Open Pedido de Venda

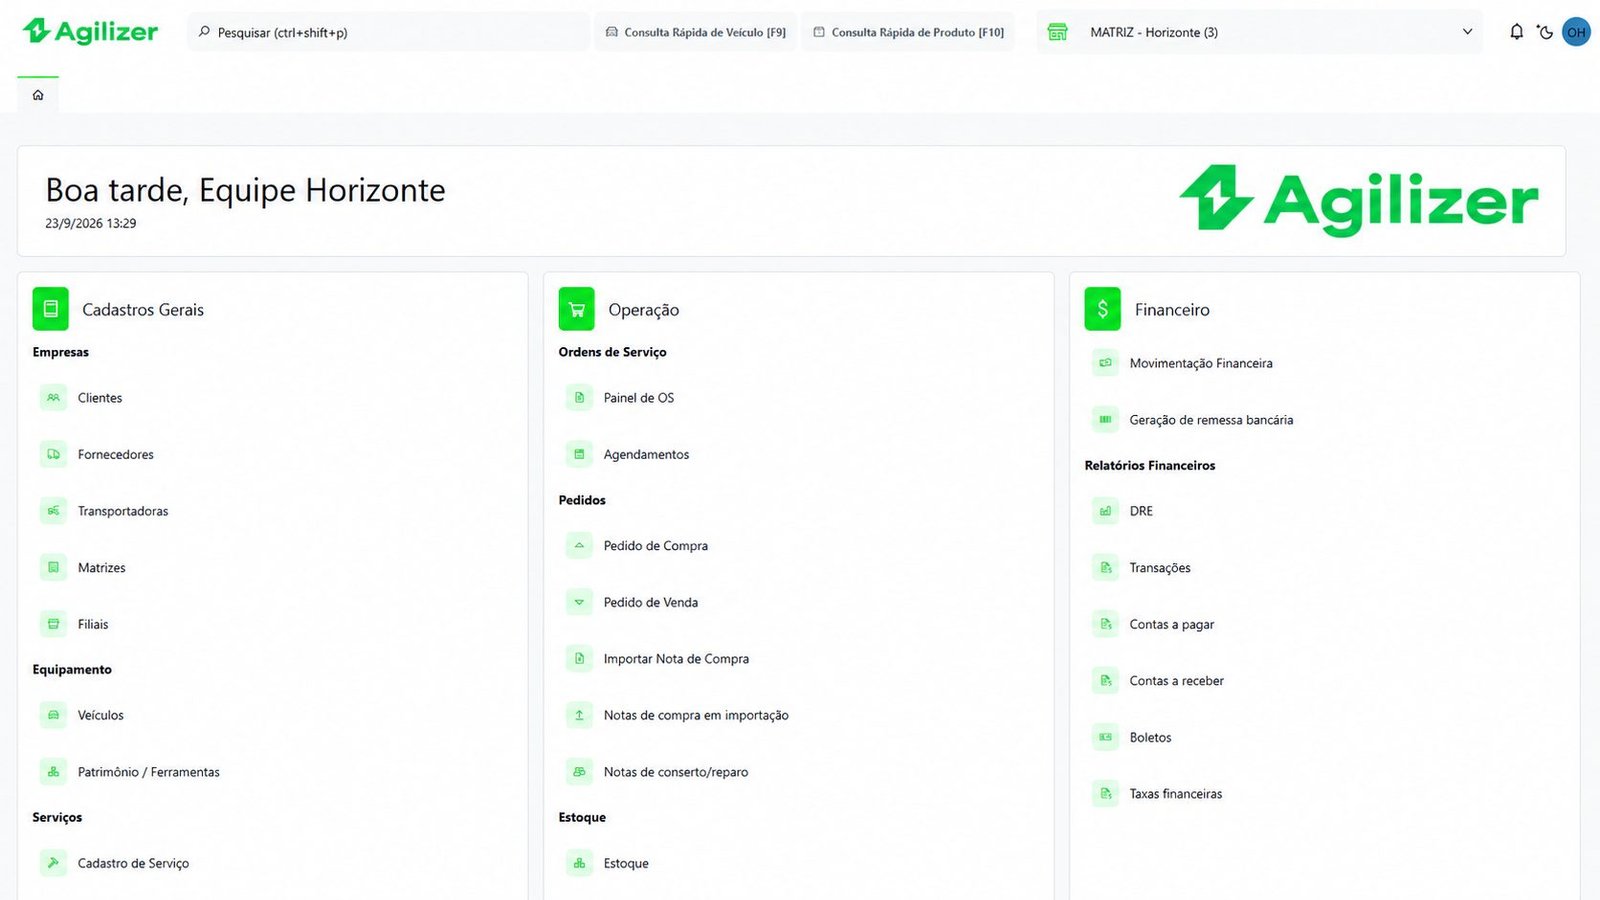[651, 602]
